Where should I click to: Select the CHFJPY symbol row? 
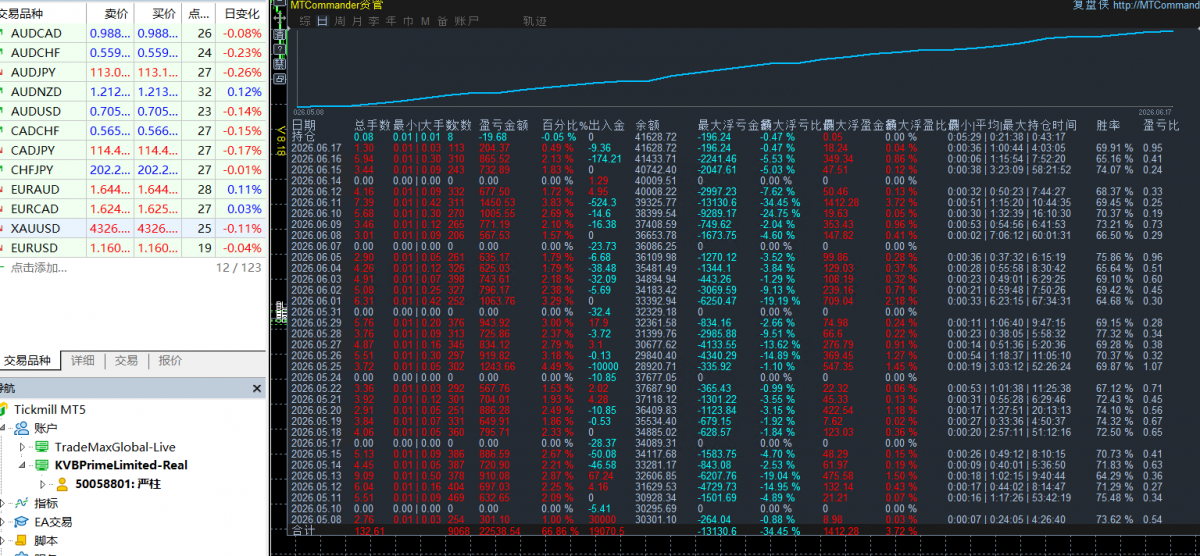[x=133, y=170]
